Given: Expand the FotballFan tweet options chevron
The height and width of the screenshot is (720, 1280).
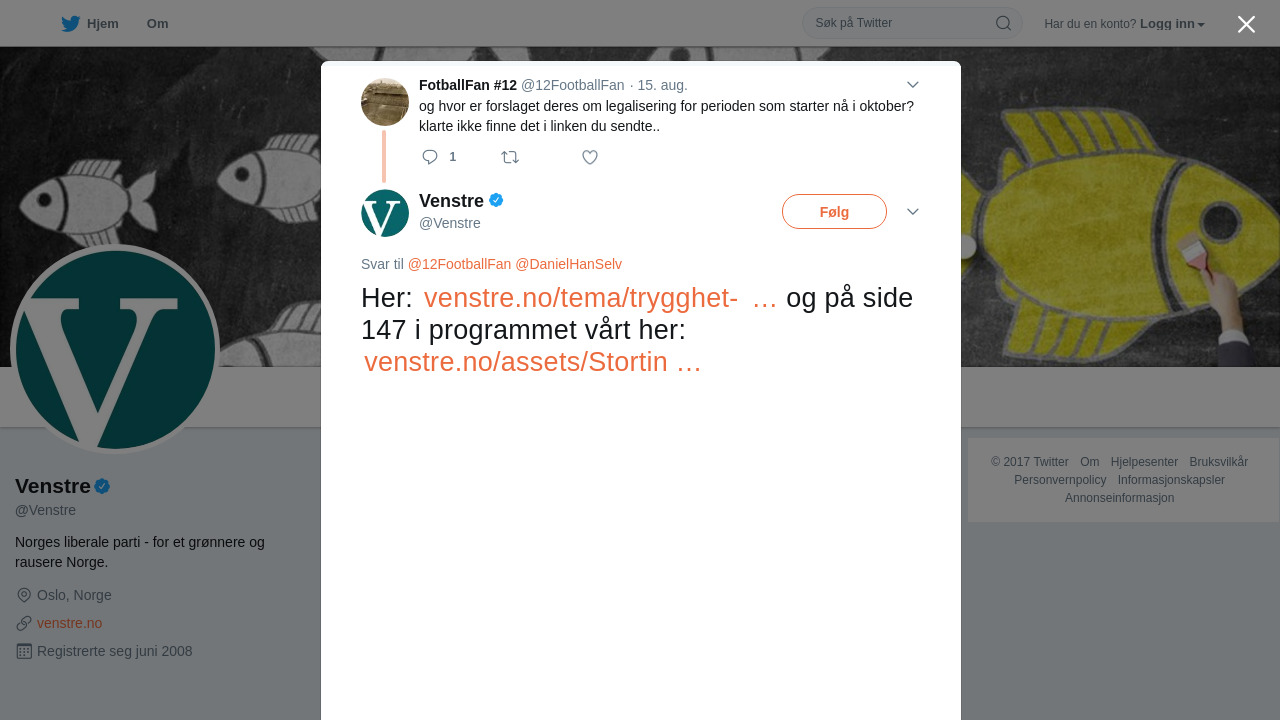Looking at the screenshot, I should point(912,85).
